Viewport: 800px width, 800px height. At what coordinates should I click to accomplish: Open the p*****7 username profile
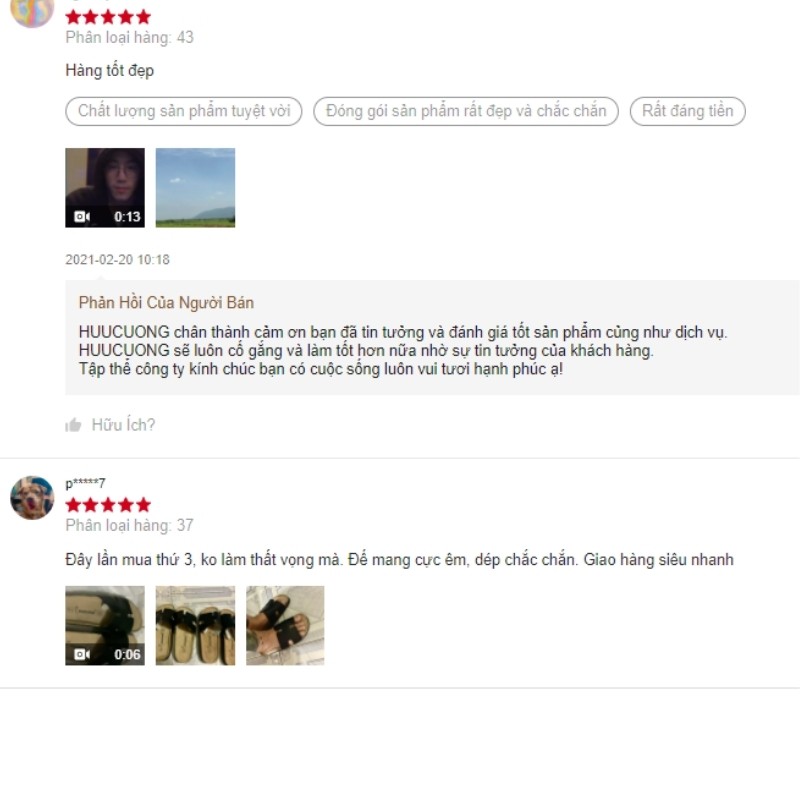pyautogui.click(x=85, y=483)
